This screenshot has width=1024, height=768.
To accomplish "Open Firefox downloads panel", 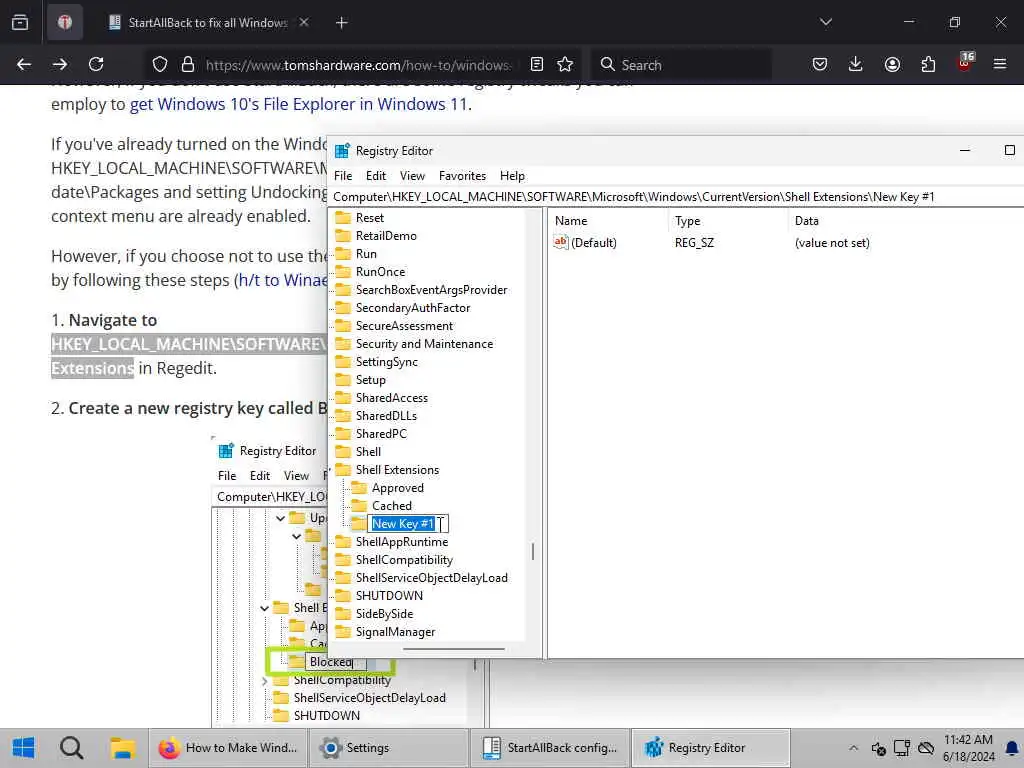I will coord(856,64).
